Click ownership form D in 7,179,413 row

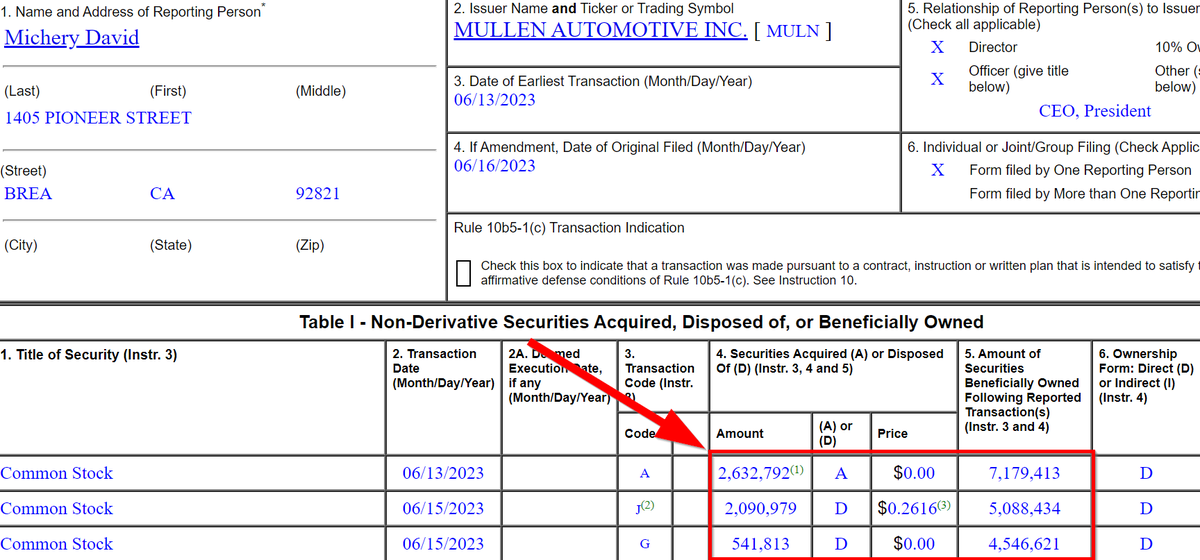point(1146,473)
